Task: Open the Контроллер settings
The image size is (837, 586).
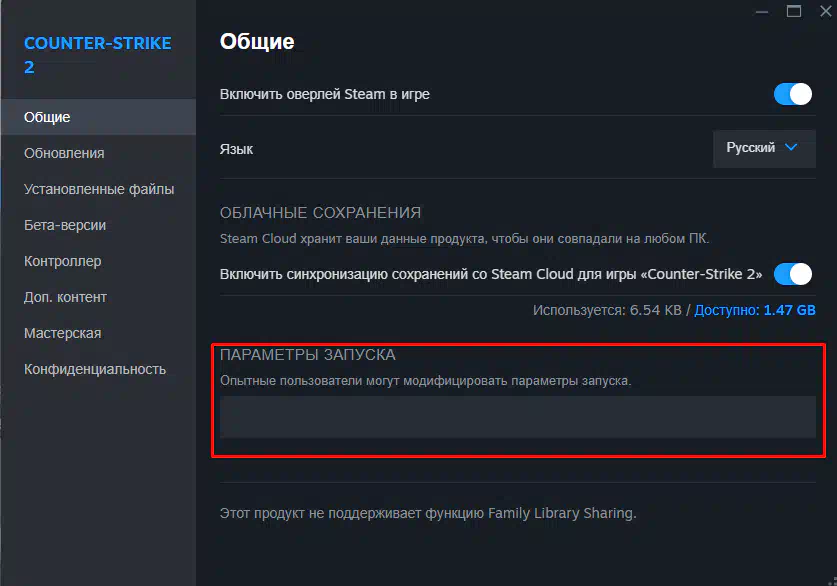Action: [99, 261]
